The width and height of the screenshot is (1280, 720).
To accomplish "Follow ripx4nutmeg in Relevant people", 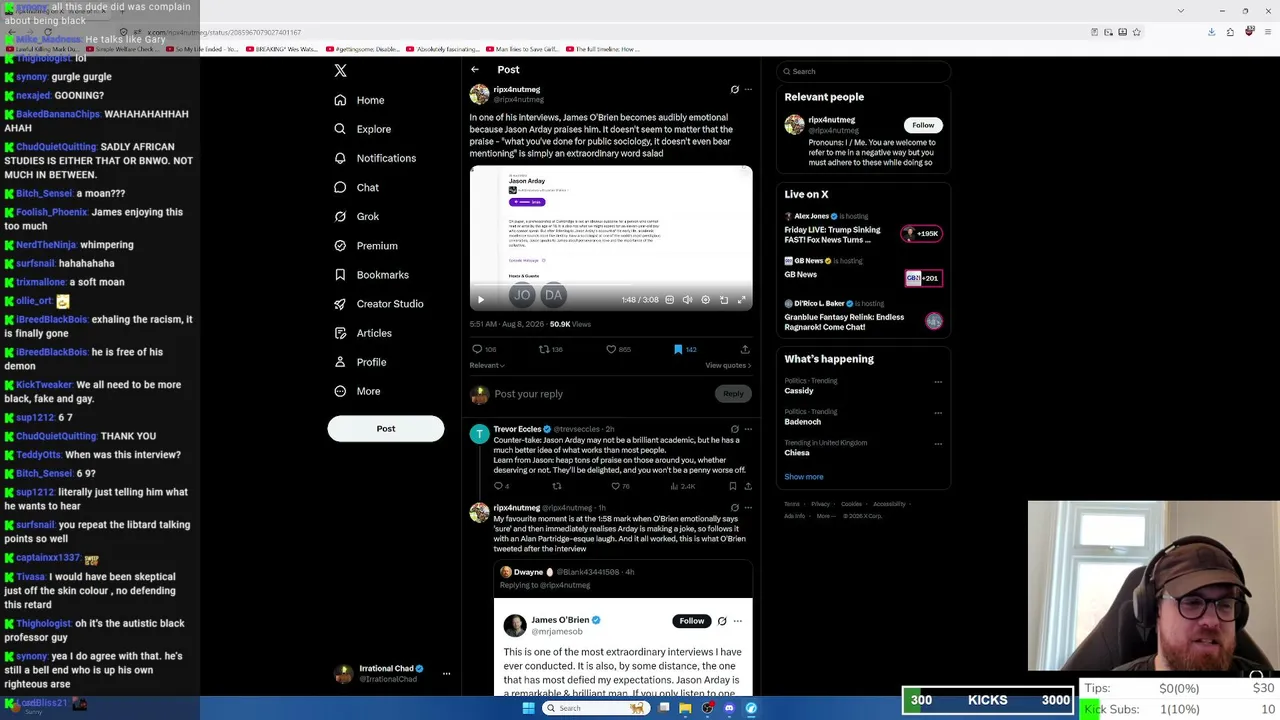I will (923, 125).
